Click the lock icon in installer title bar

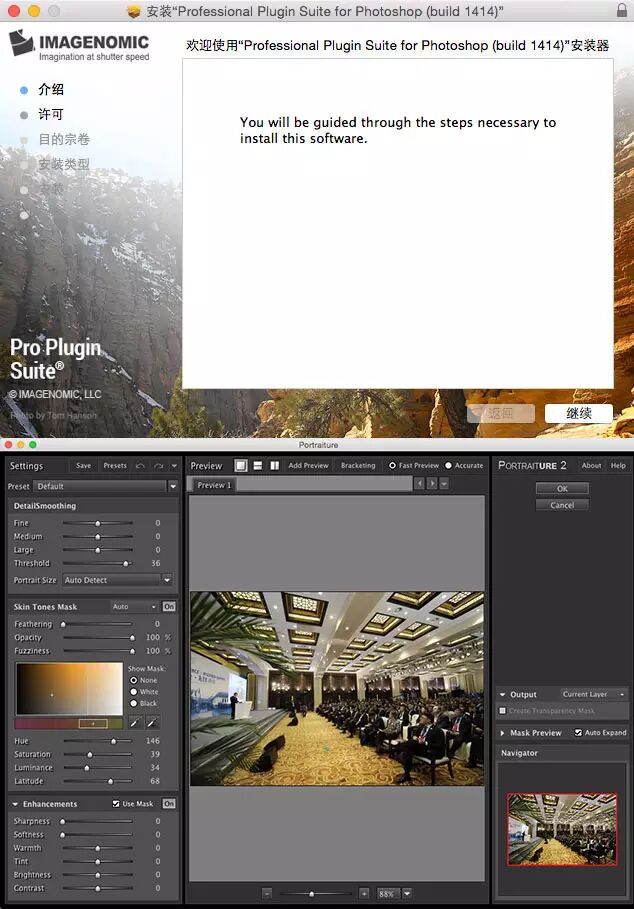(621, 10)
